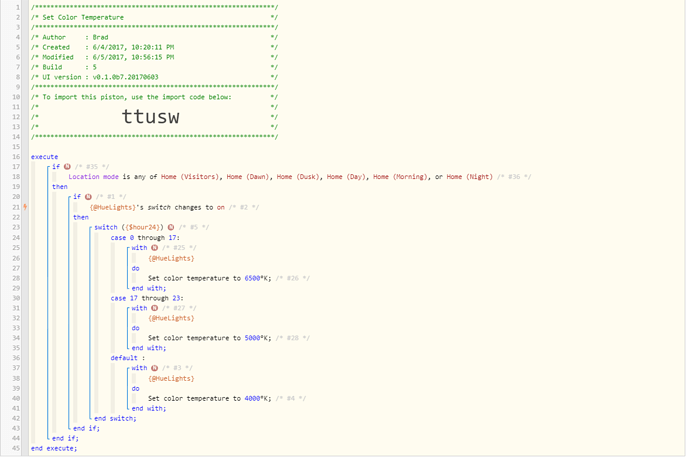Click {@HueLights} device on line 32
Image resolution: width=690 pixels, height=461 pixels.
tap(171, 318)
